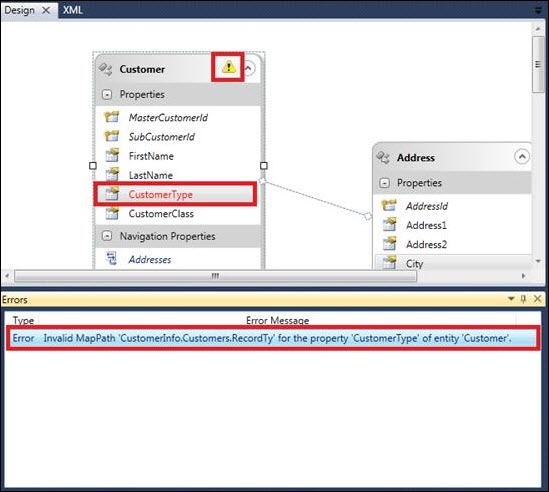
Task: Select the MasterCustomerId key property icon
Action: [x=112, y=117]
